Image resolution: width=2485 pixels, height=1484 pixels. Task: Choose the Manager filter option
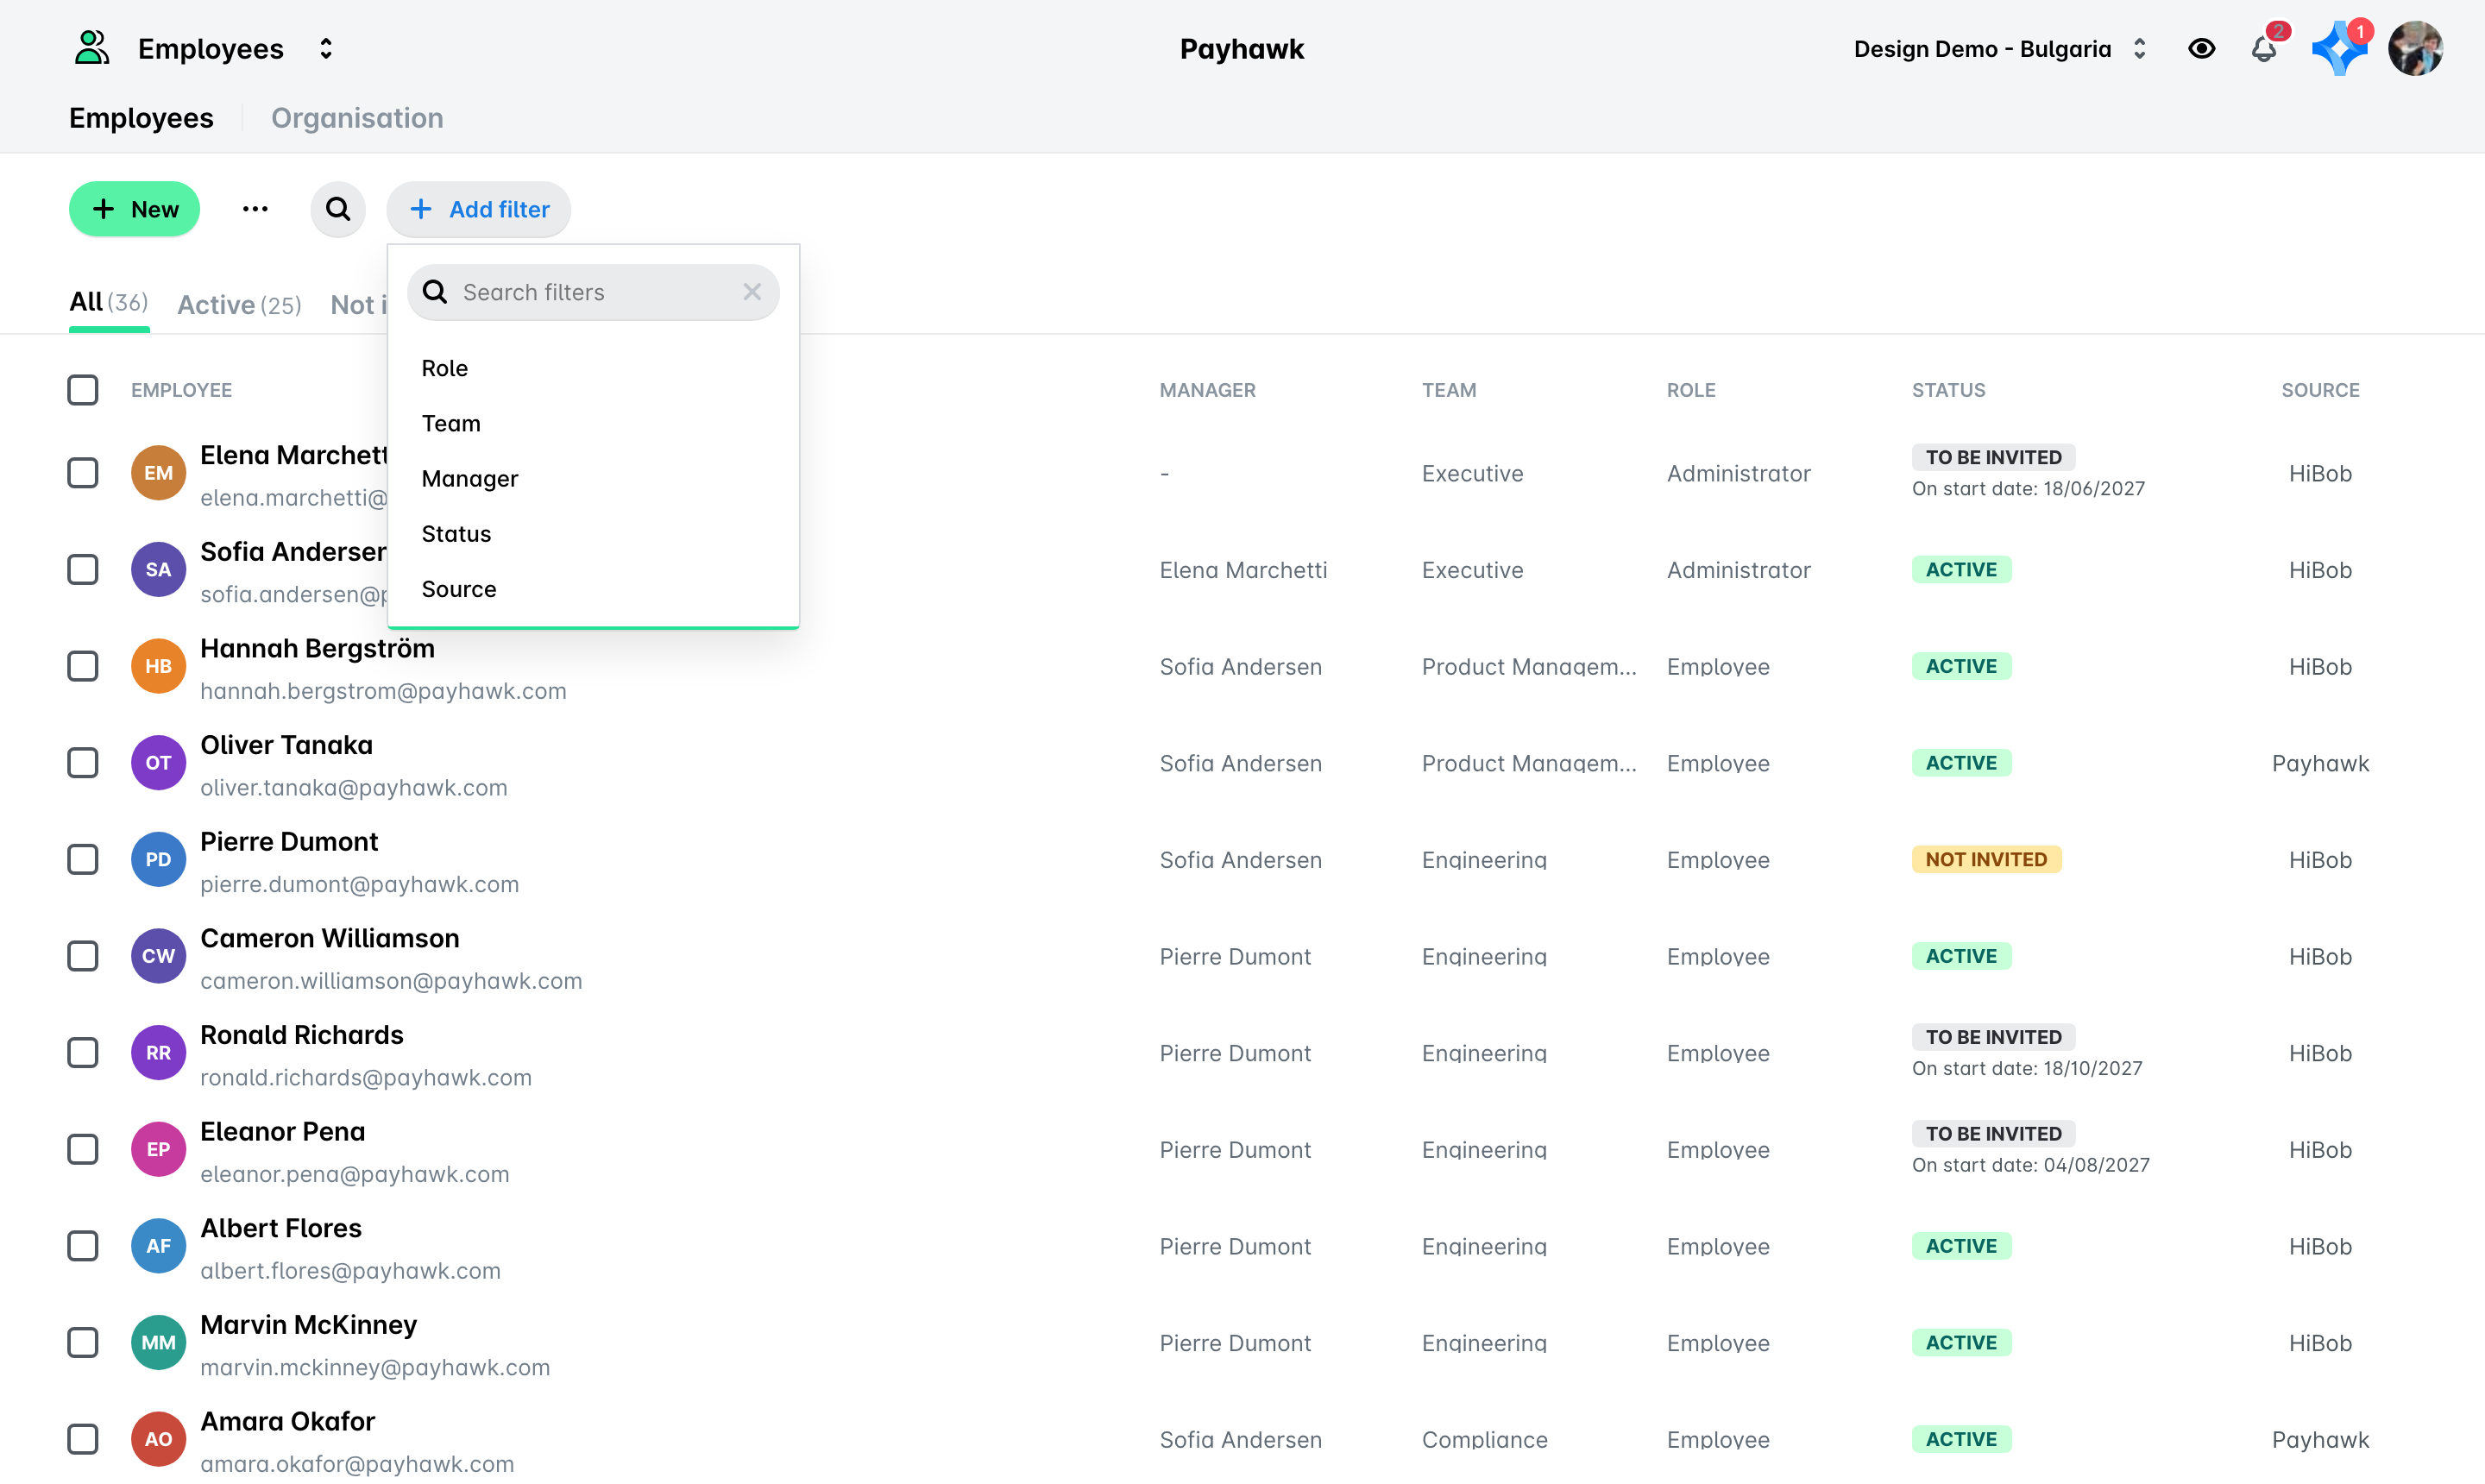click(x=593, y=478)
